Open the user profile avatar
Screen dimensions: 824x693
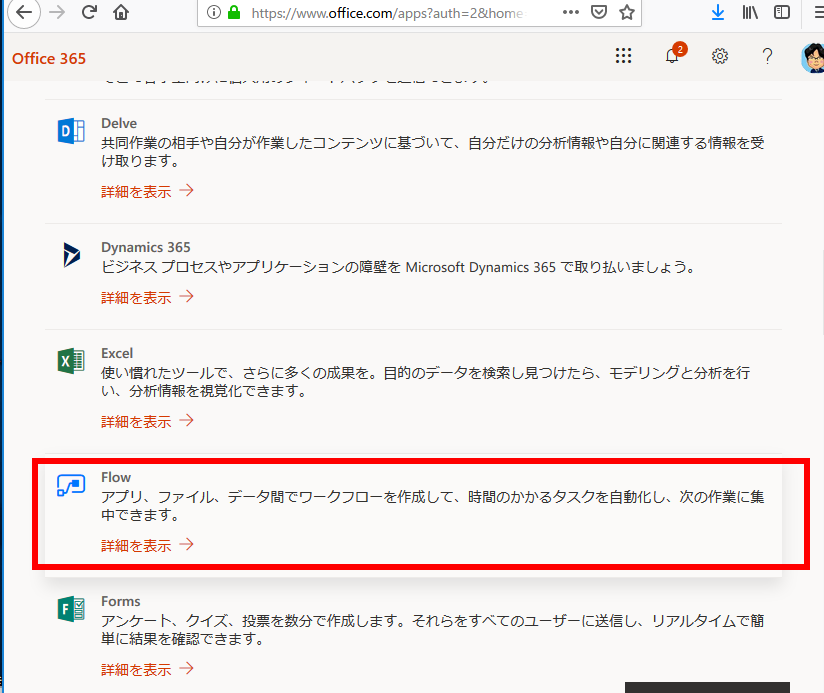(x=812, y=57)
